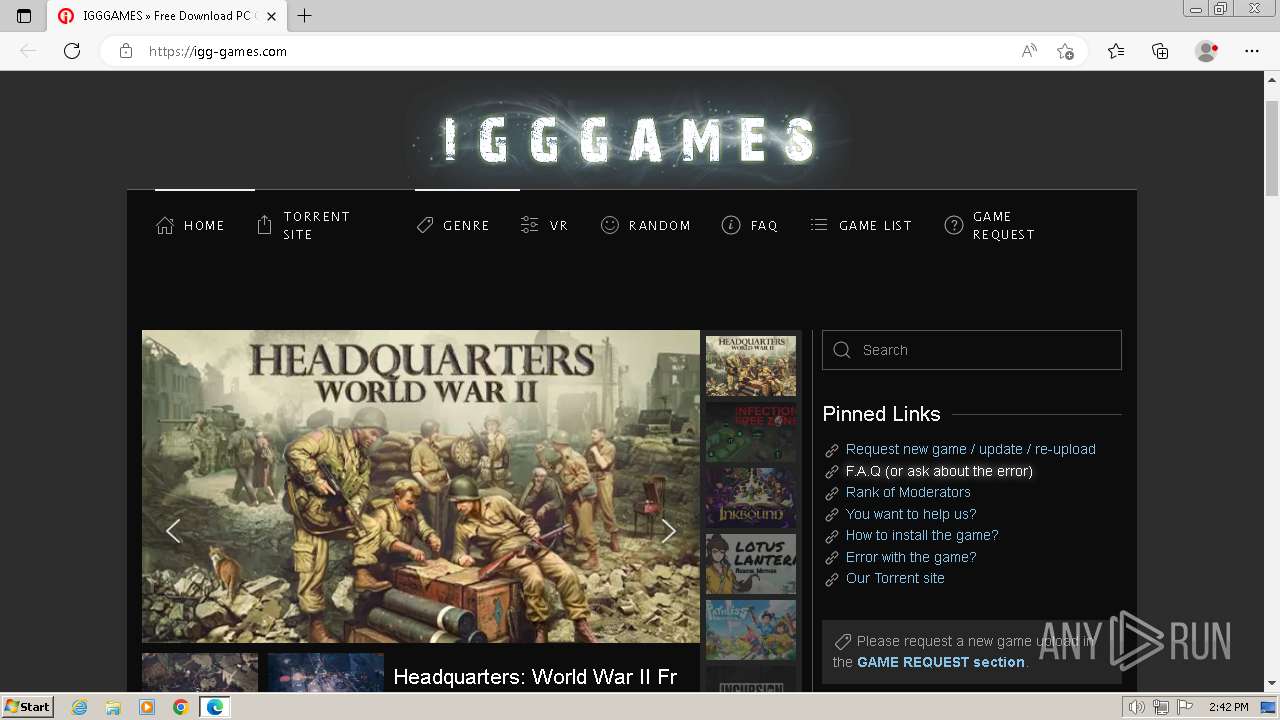This screenshot has width=1280, height=720.
Task: Open Error with the game? link
Action: coord(911,557)
